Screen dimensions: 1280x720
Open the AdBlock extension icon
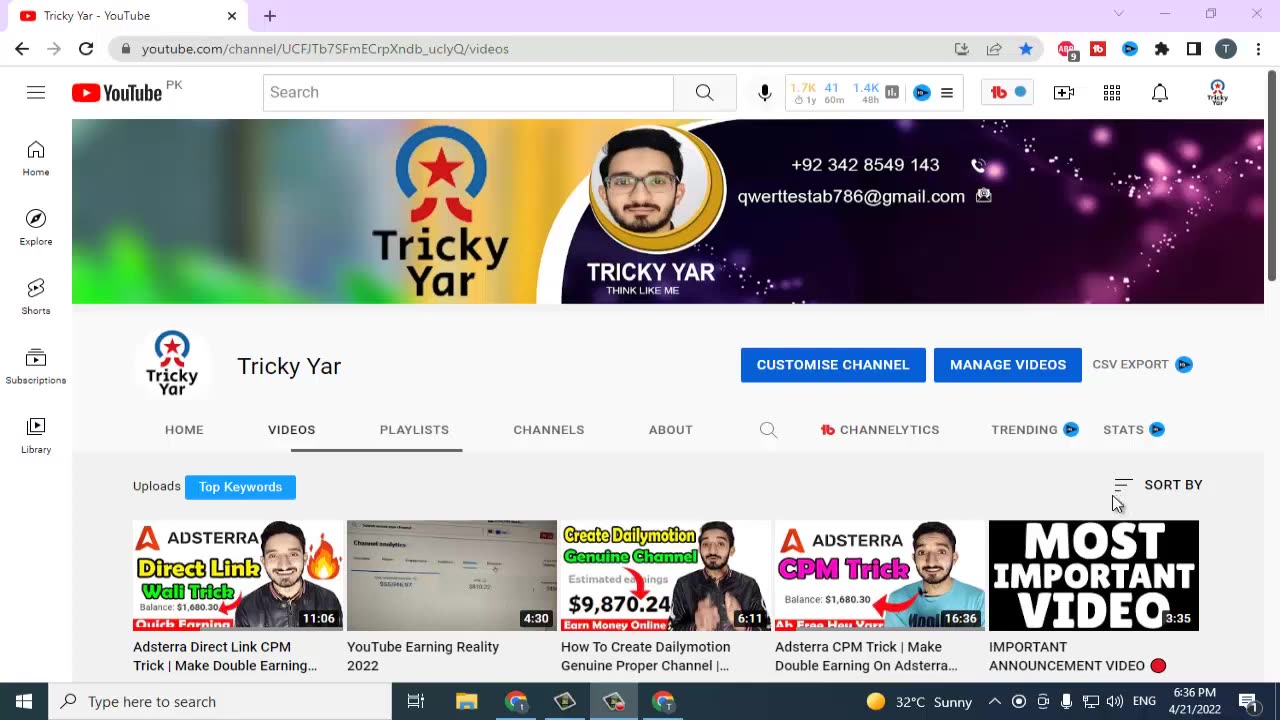click(1067, 49)
